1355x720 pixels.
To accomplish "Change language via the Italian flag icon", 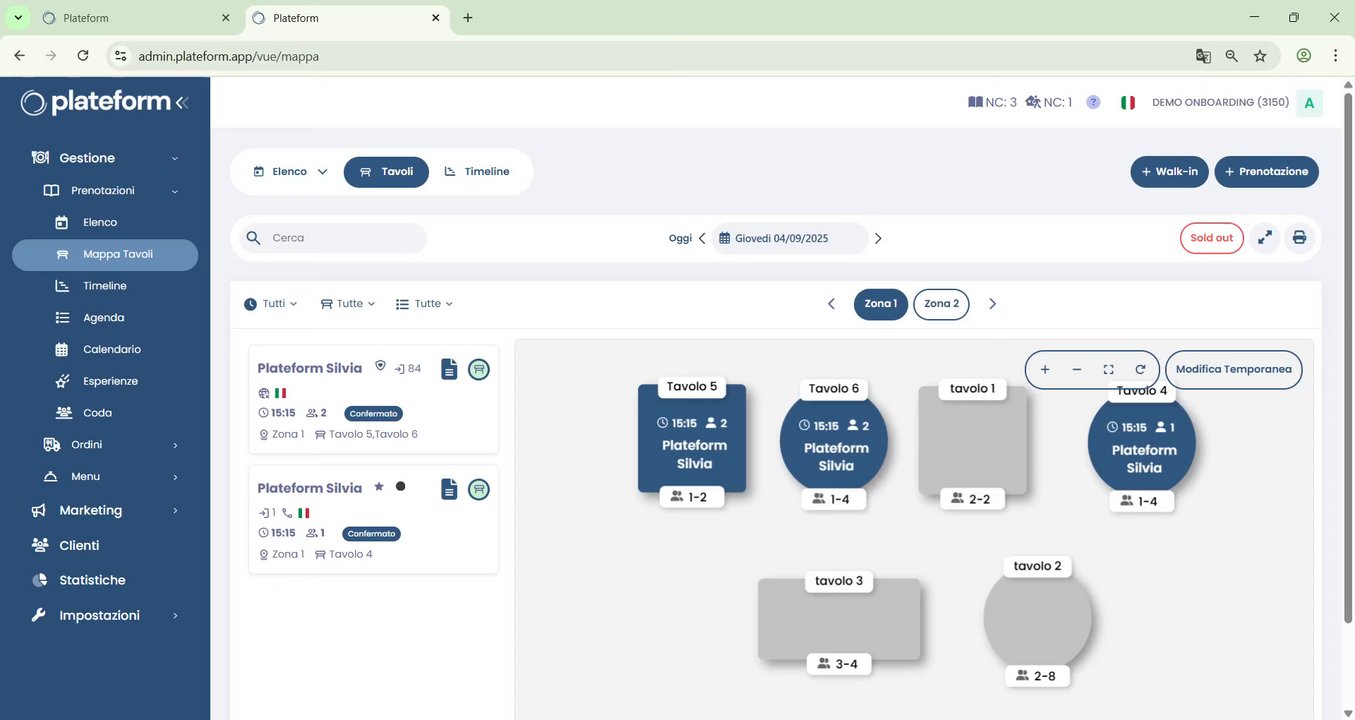I will [1128, 102].
